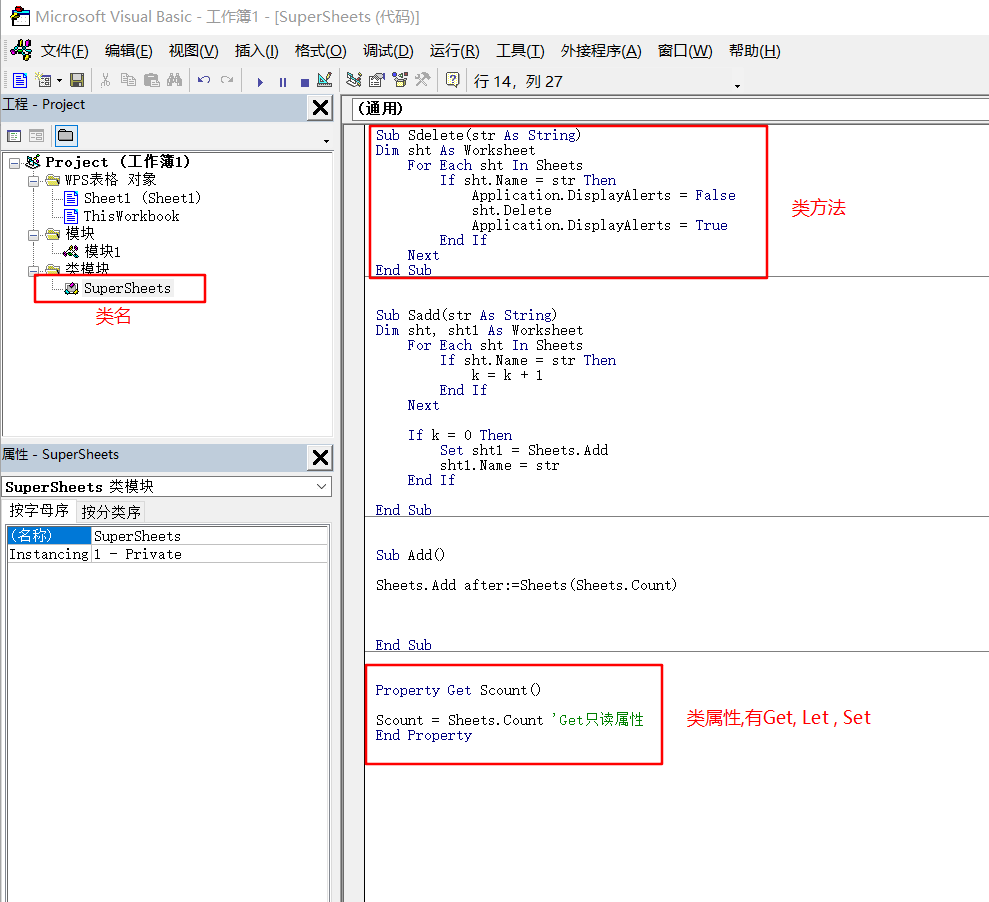
Task: Toggle View Object in Project panel
Action: 36,135
